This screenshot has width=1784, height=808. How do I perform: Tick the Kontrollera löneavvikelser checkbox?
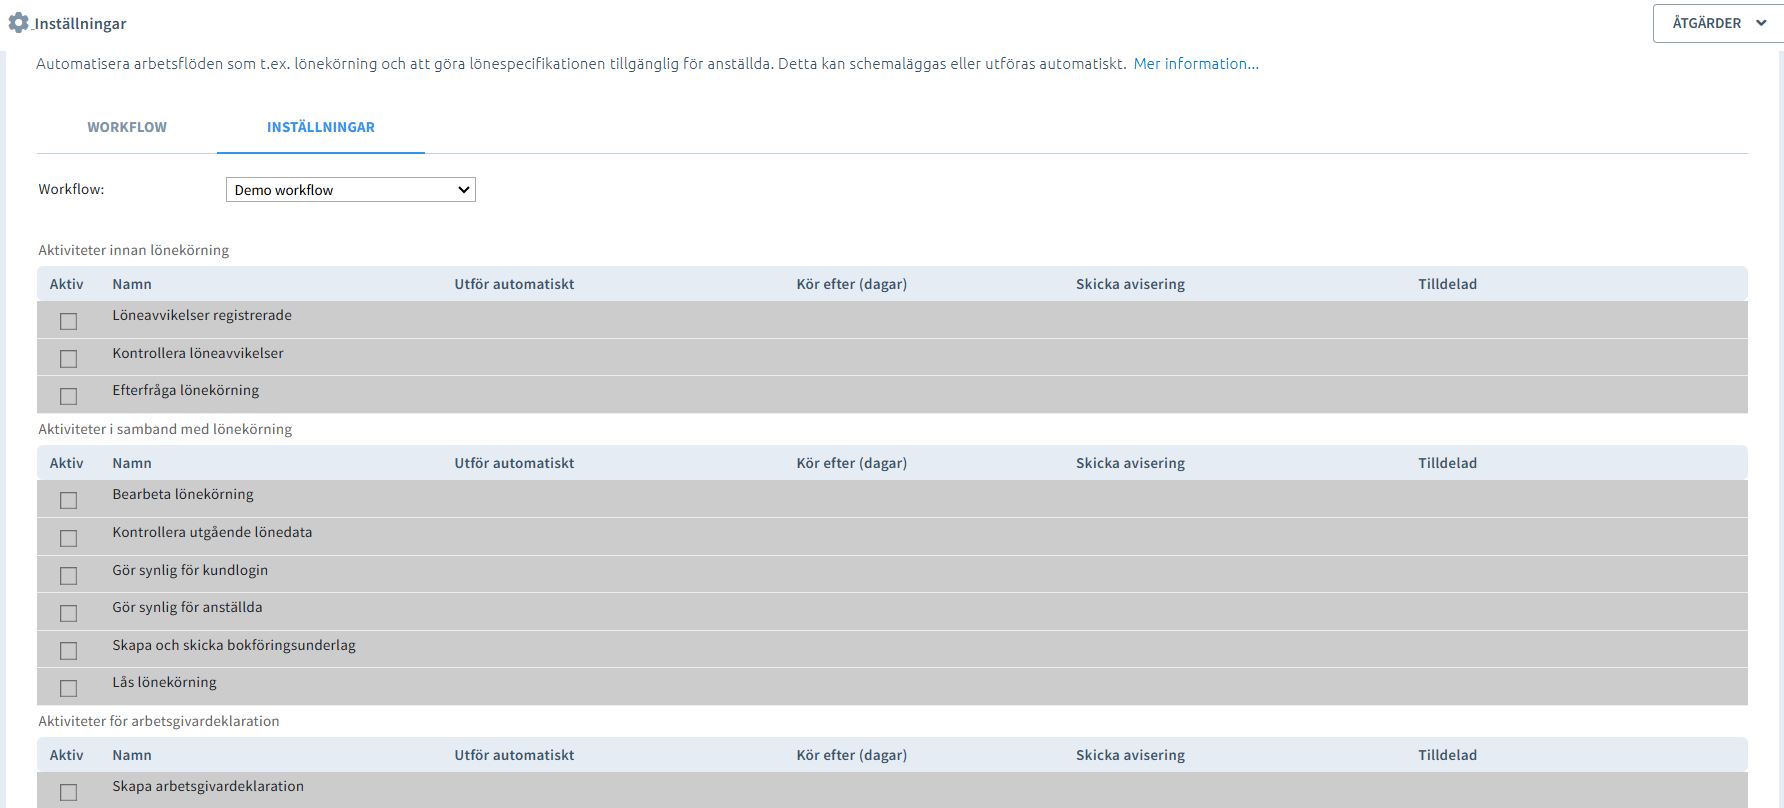tap(68, 358)
